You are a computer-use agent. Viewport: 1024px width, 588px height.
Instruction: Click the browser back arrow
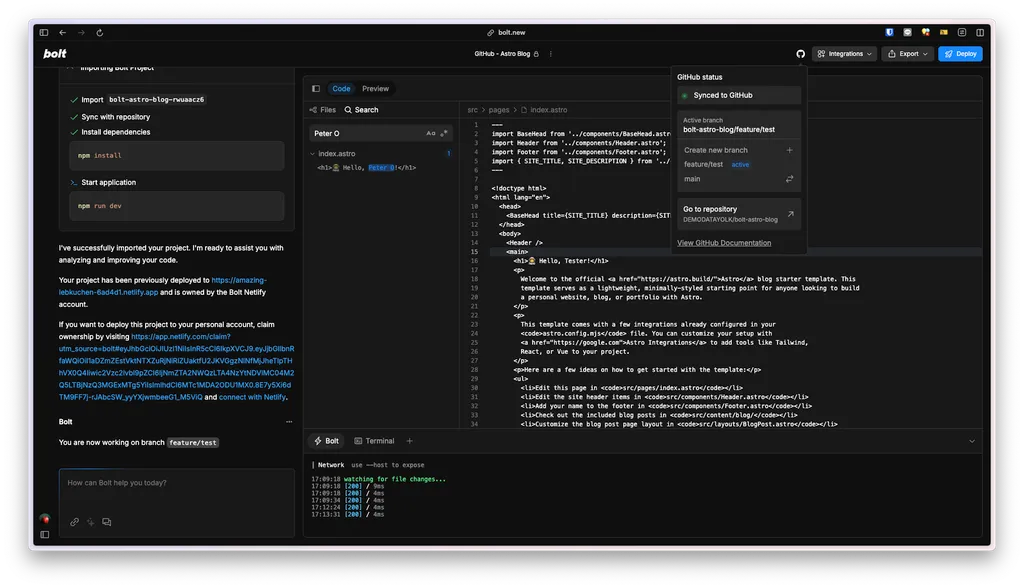63,33
